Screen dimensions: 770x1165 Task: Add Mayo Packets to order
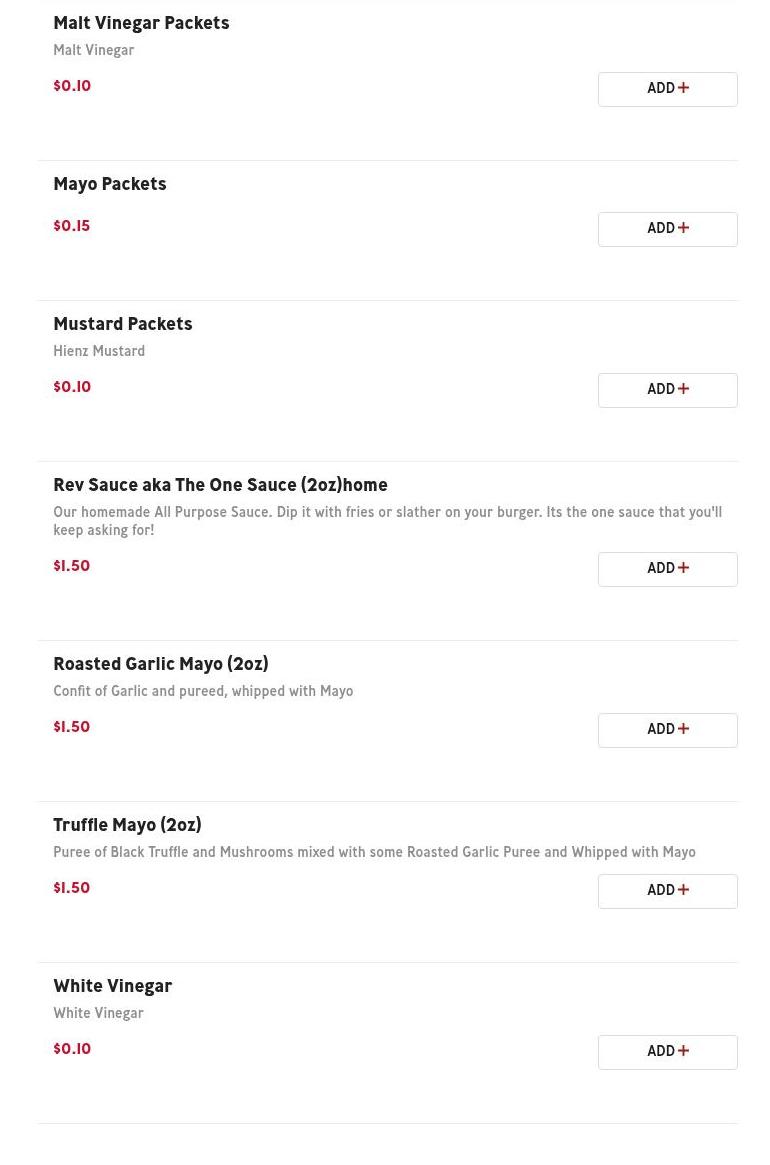[x=667, y=229]
